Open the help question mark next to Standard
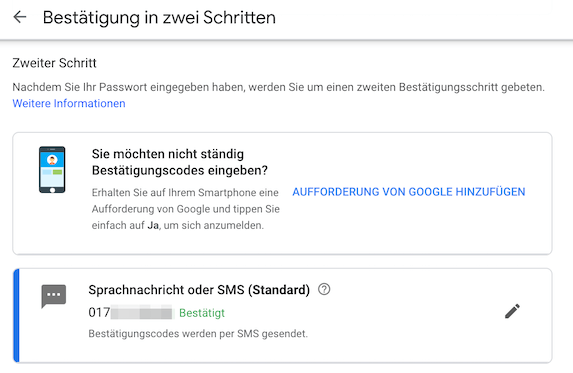This screenshot has width=573, height=373. click(324, 289)
